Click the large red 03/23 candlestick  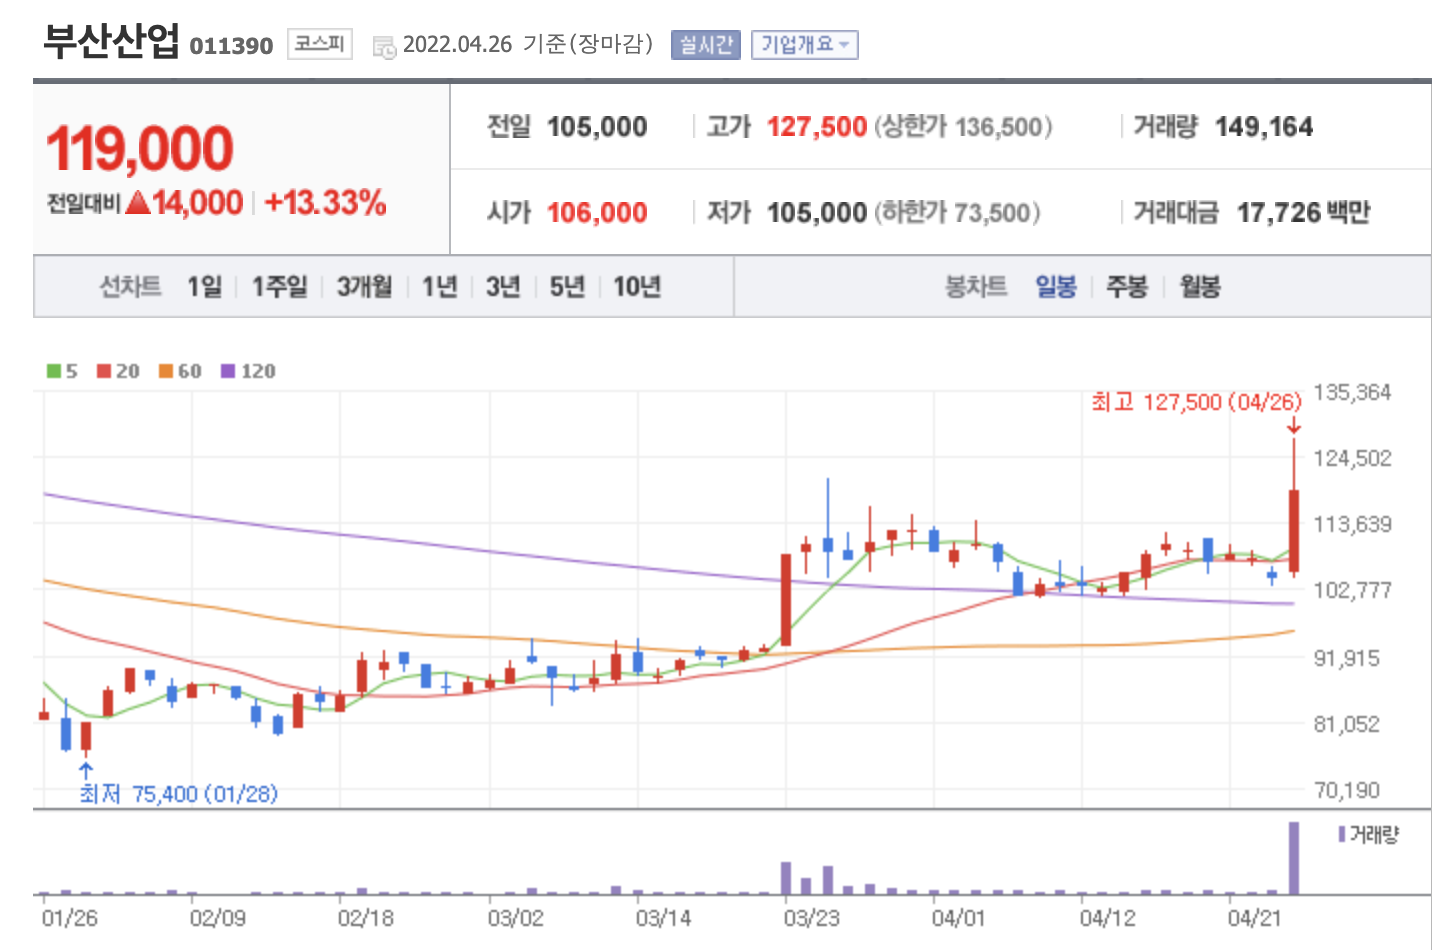(786, 600)
